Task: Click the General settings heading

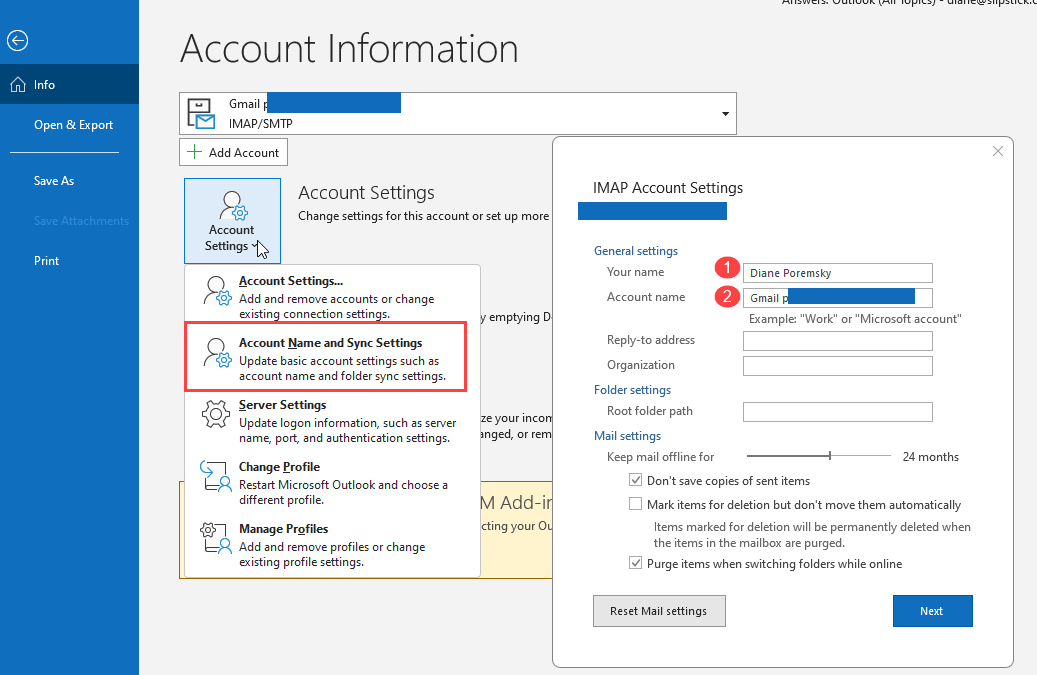Action: coord(636,251)
